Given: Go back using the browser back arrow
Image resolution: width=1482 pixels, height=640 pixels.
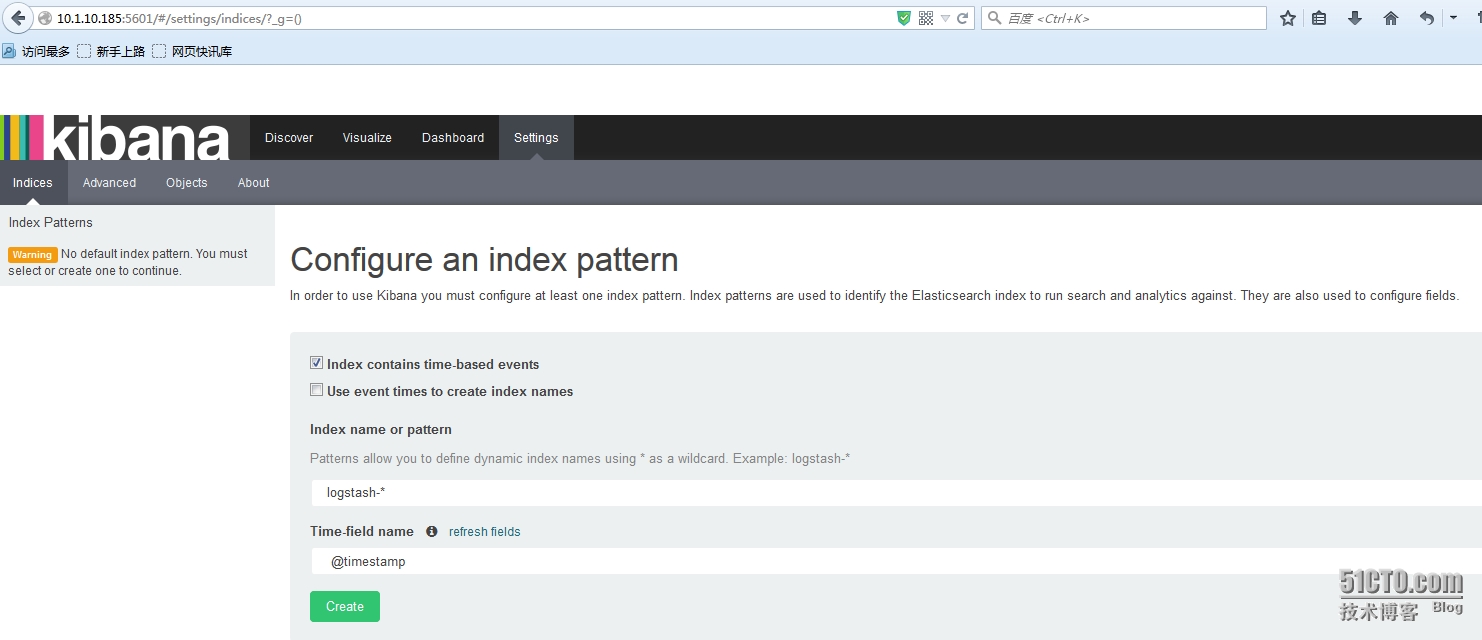Looking at the screenshot, I should pyautogui.click(x=18, y=18).
